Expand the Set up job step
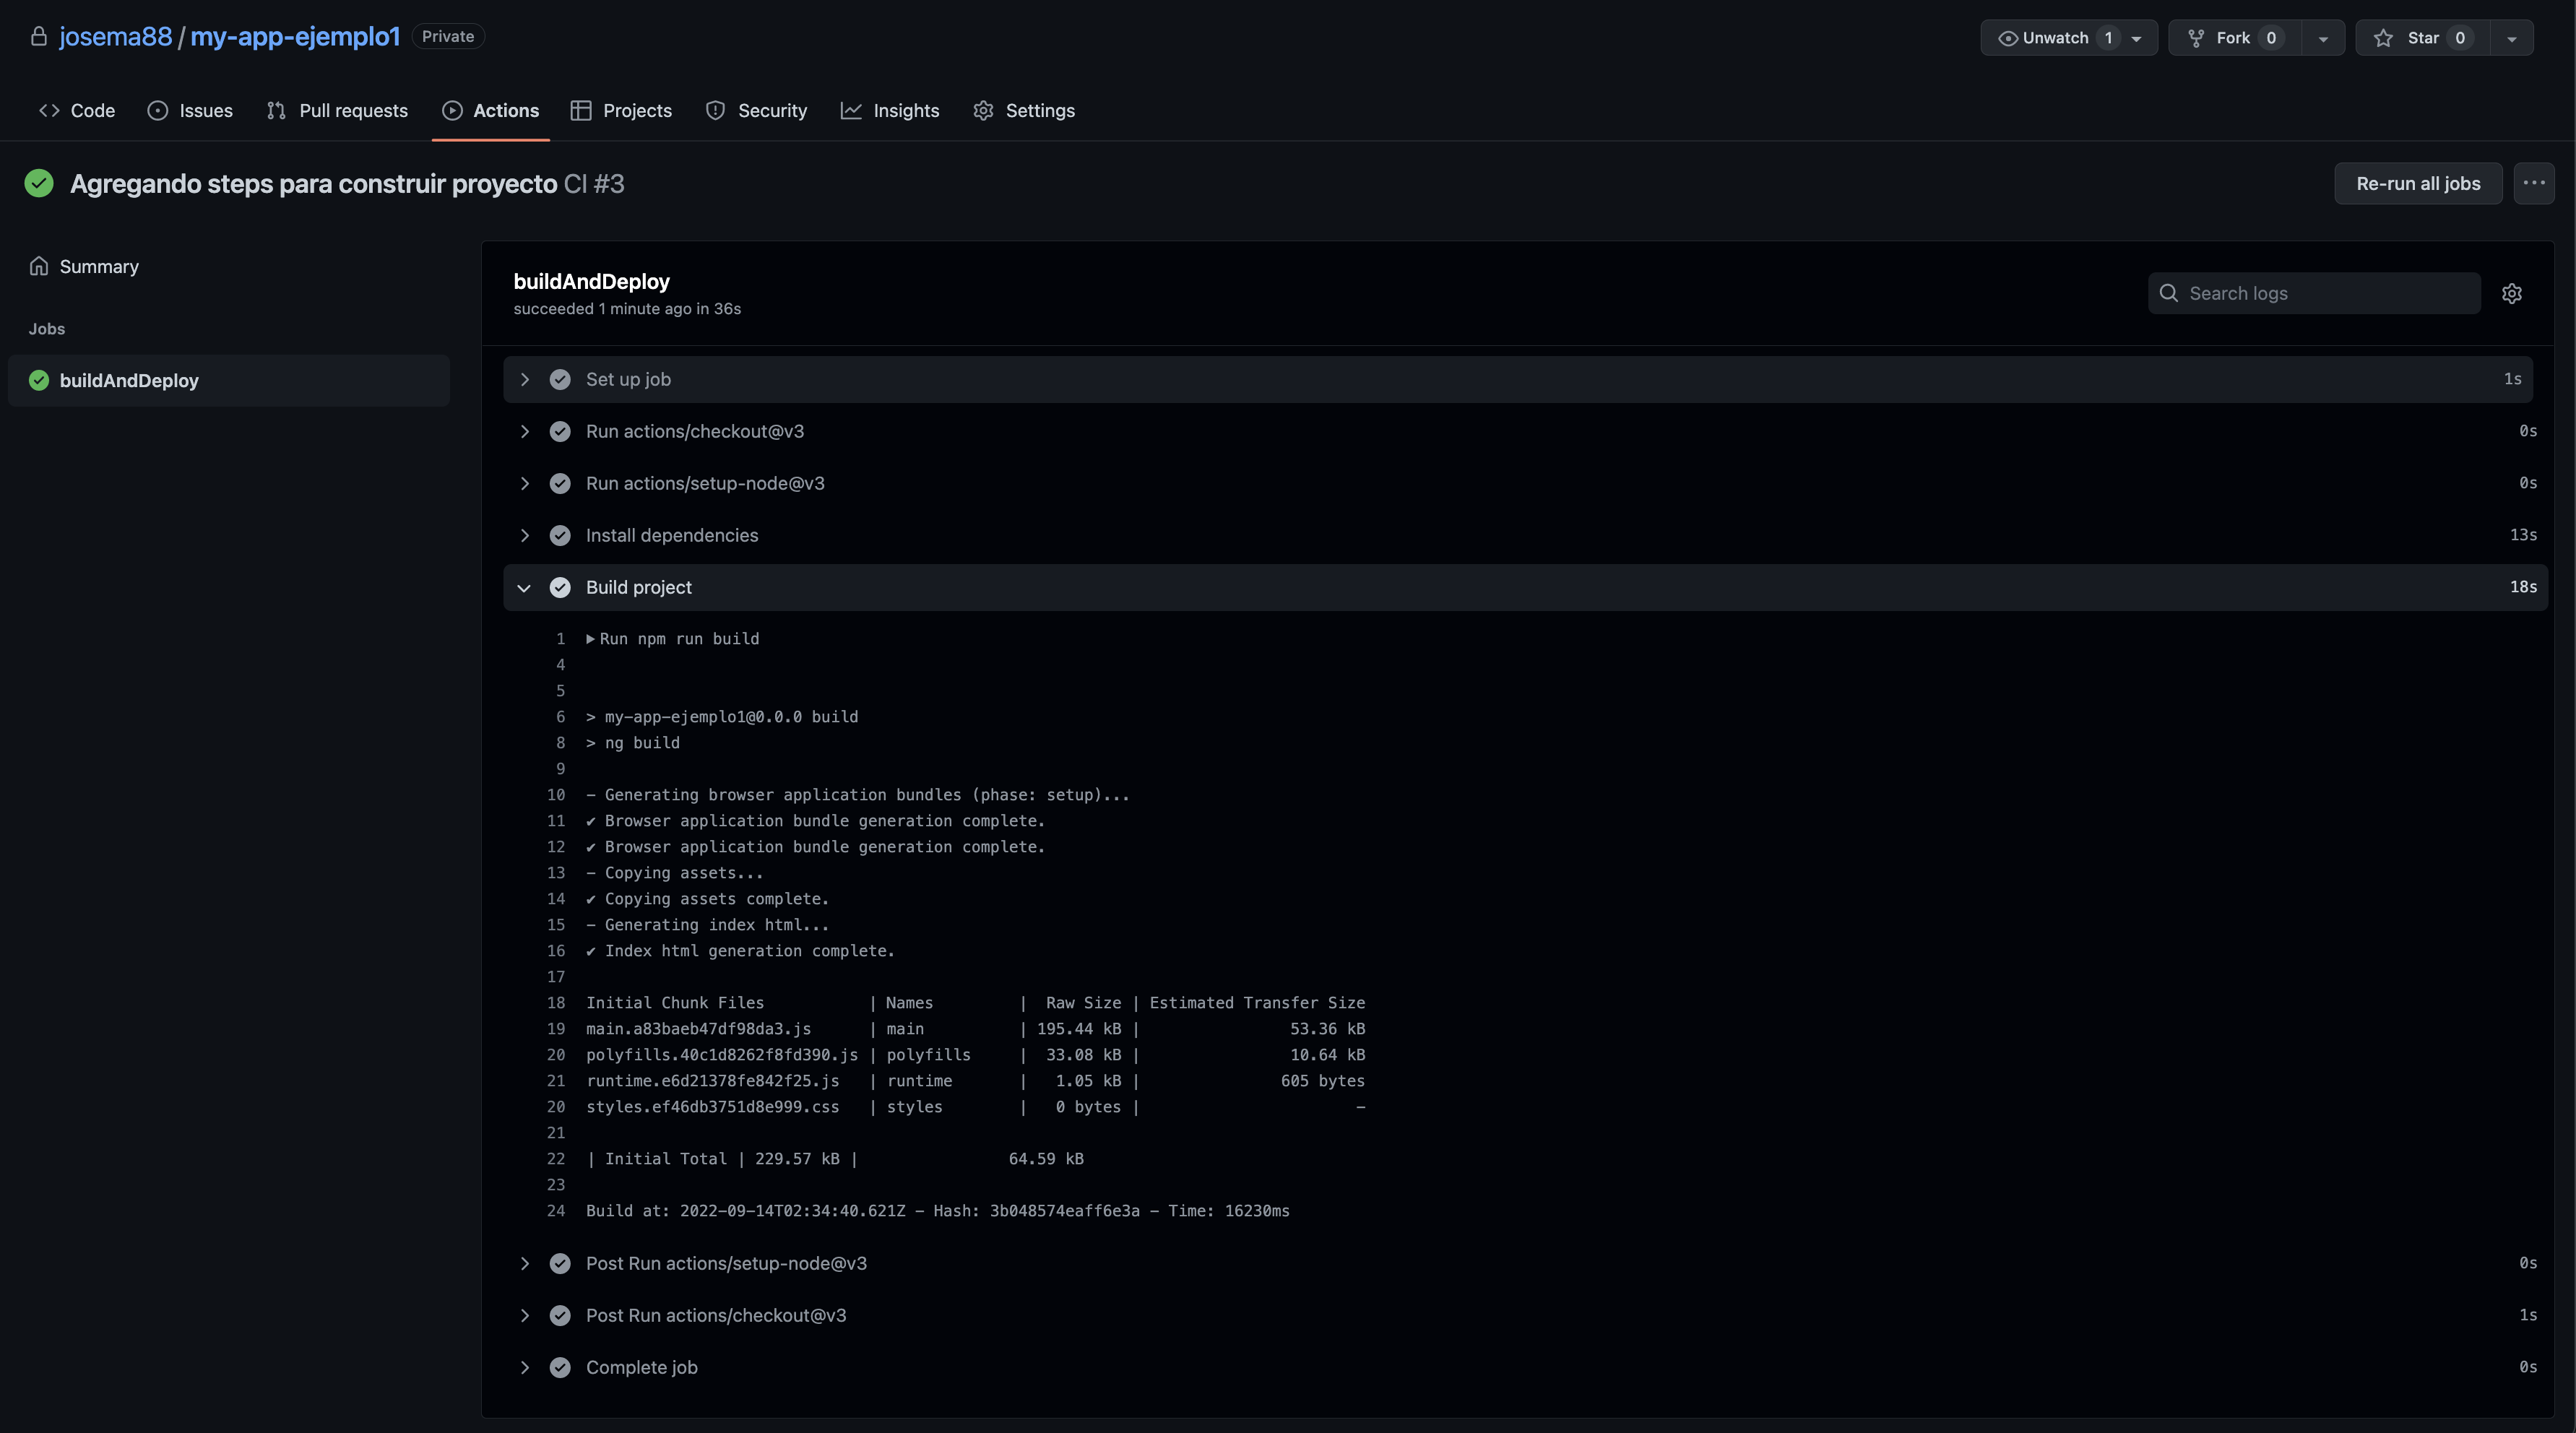2576x1433 pixels. 524,379
